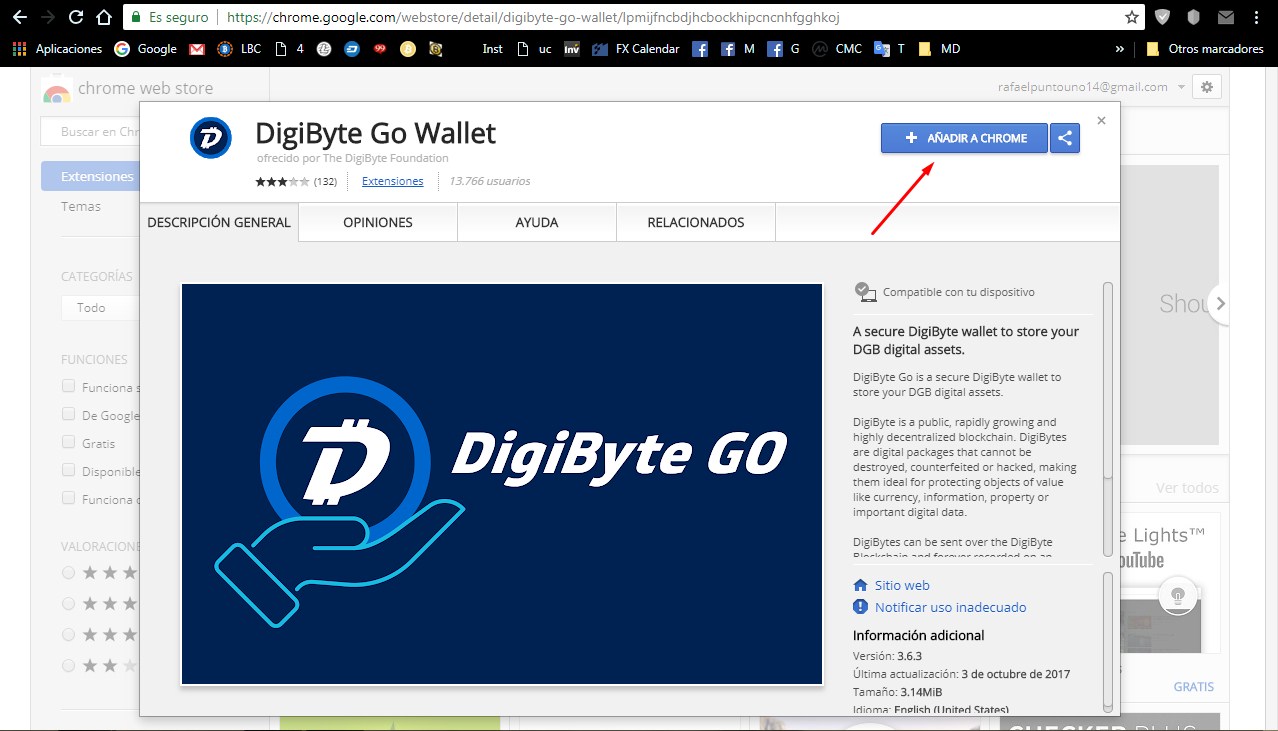
Task: Share the DigiByte Go Wallet extension
Action: point(1064,138)
